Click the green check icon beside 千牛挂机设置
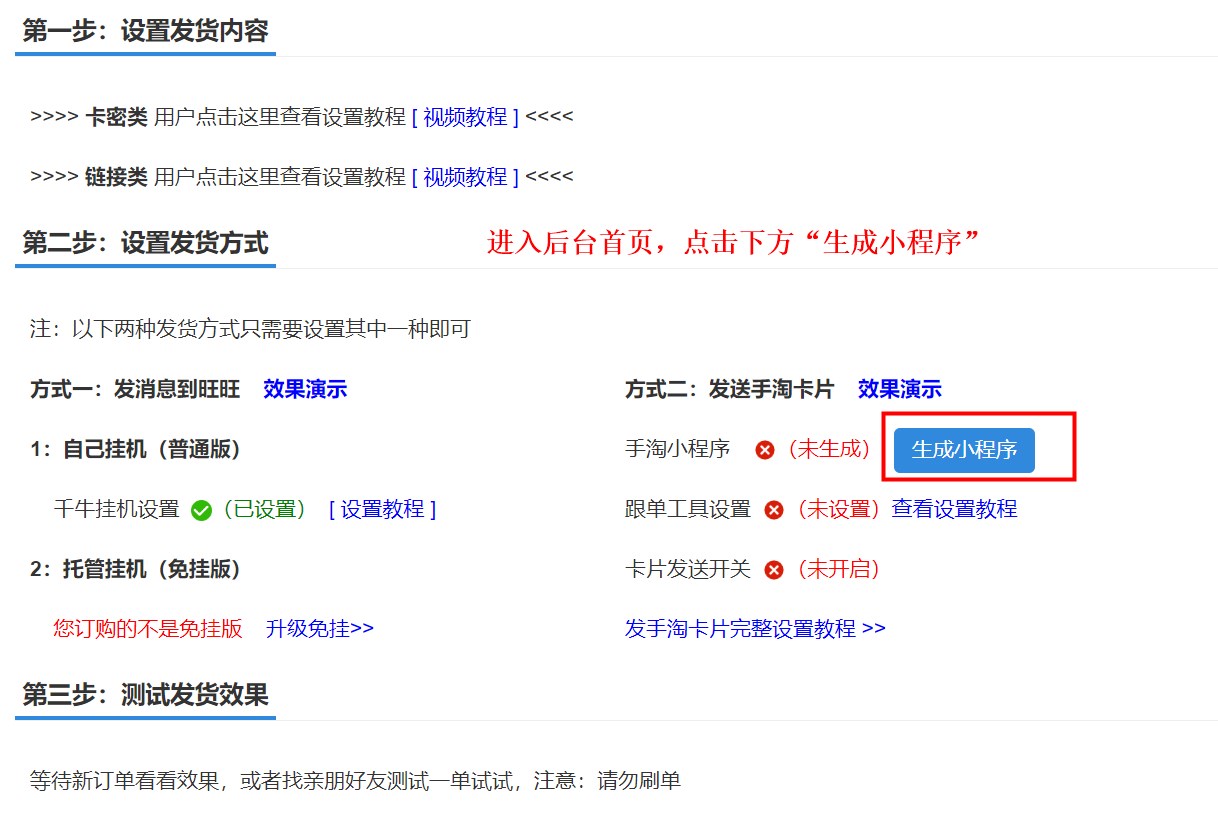1218x813 pixels. click(201, 510)
